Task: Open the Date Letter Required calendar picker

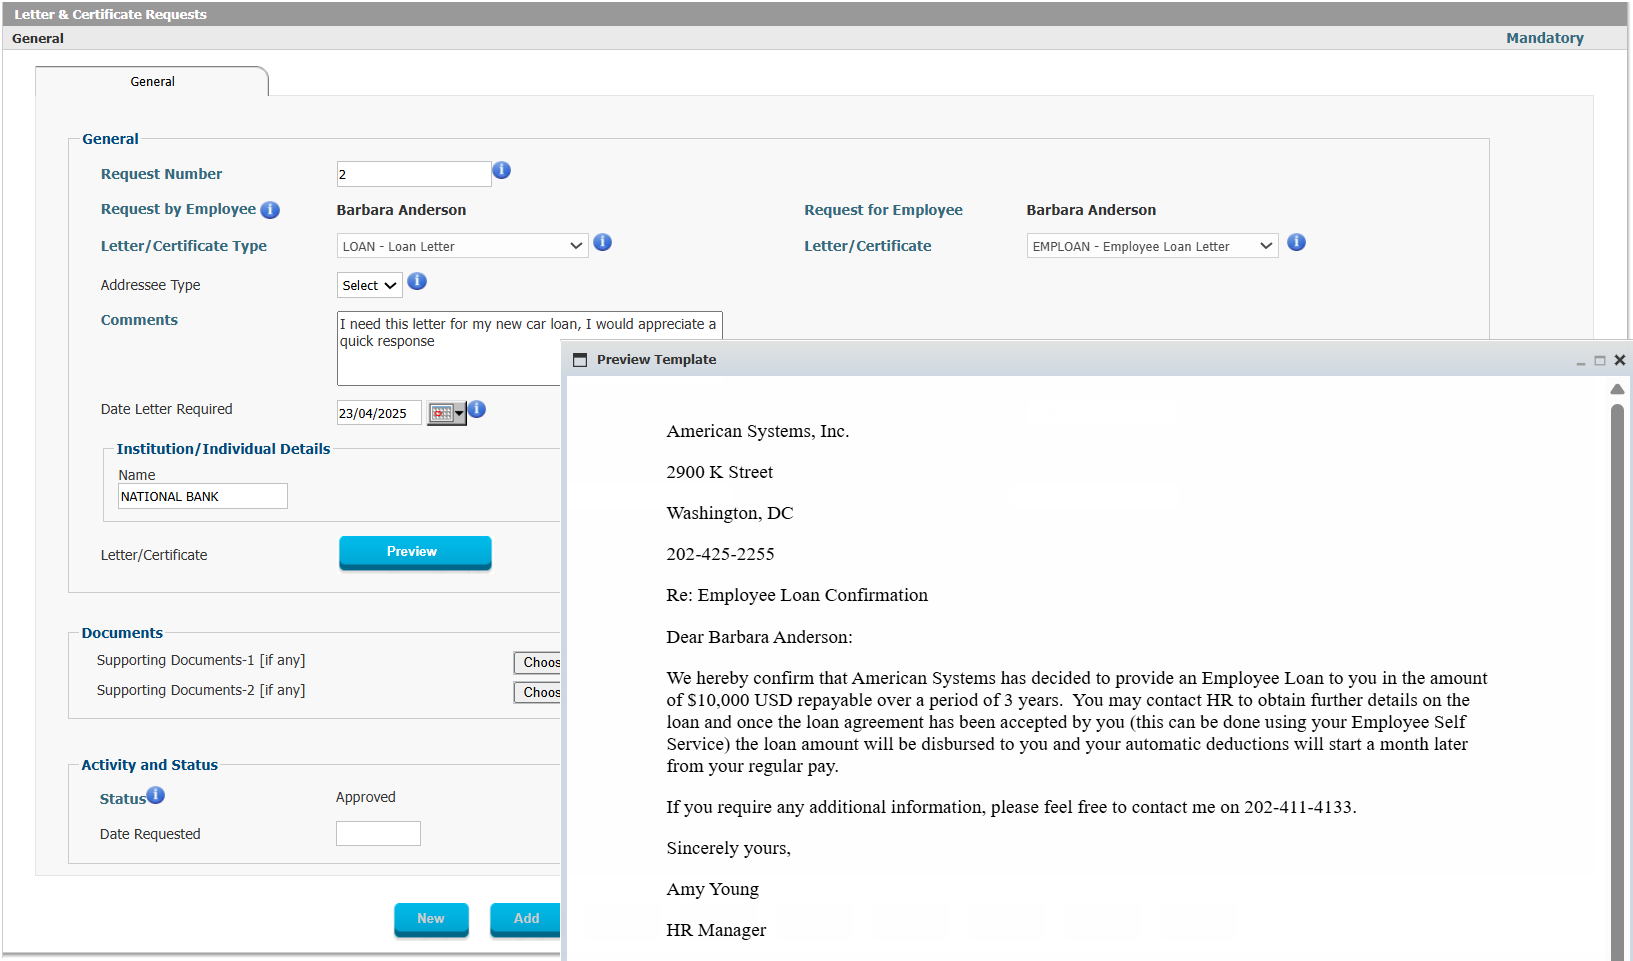Action: (x=447, y=413)
